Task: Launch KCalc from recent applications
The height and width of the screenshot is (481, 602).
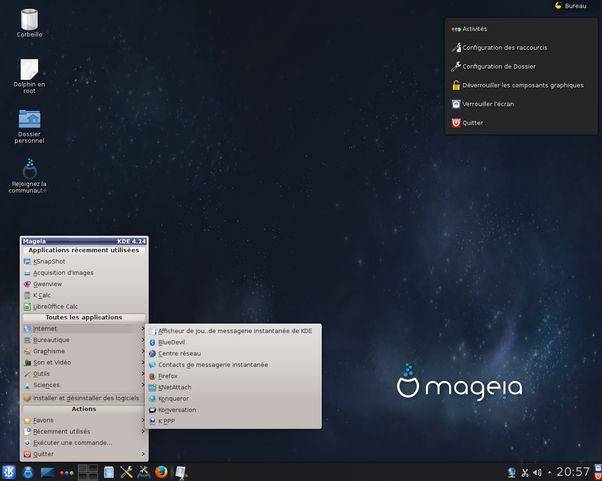Action: (x=84, y=295)
